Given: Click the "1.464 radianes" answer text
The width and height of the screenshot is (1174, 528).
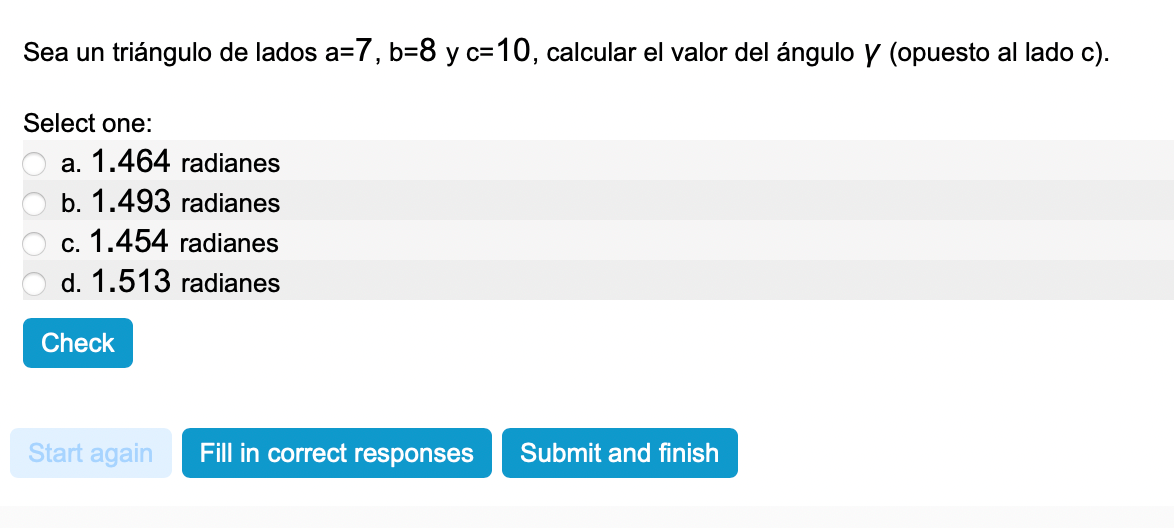Looking at the screenshot, I should 185,162.
